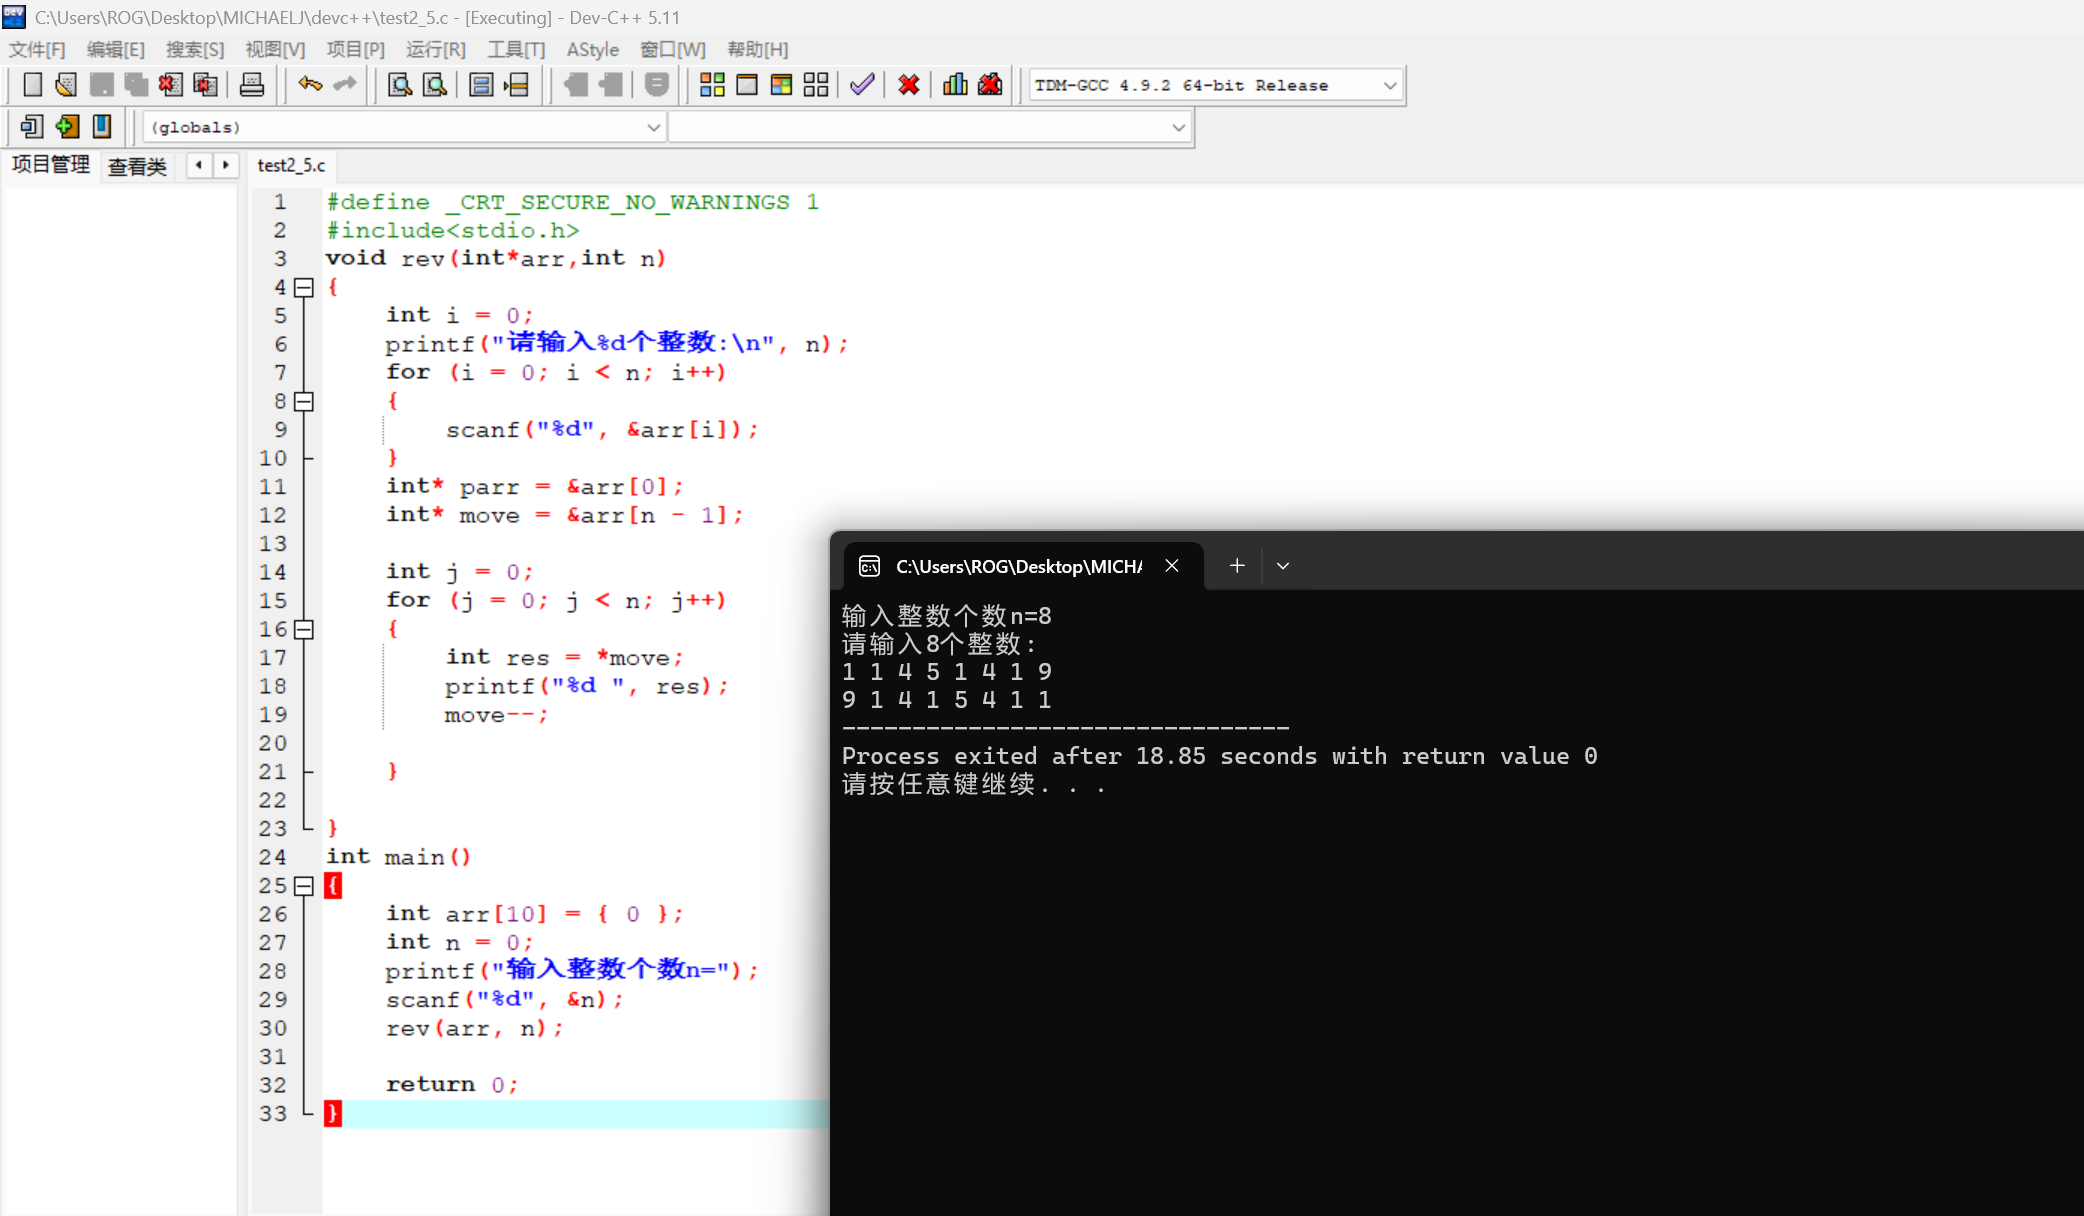Click the Compile colored-squares icon
Viewport: 2084px width, 1216px height.
(712, 85)
